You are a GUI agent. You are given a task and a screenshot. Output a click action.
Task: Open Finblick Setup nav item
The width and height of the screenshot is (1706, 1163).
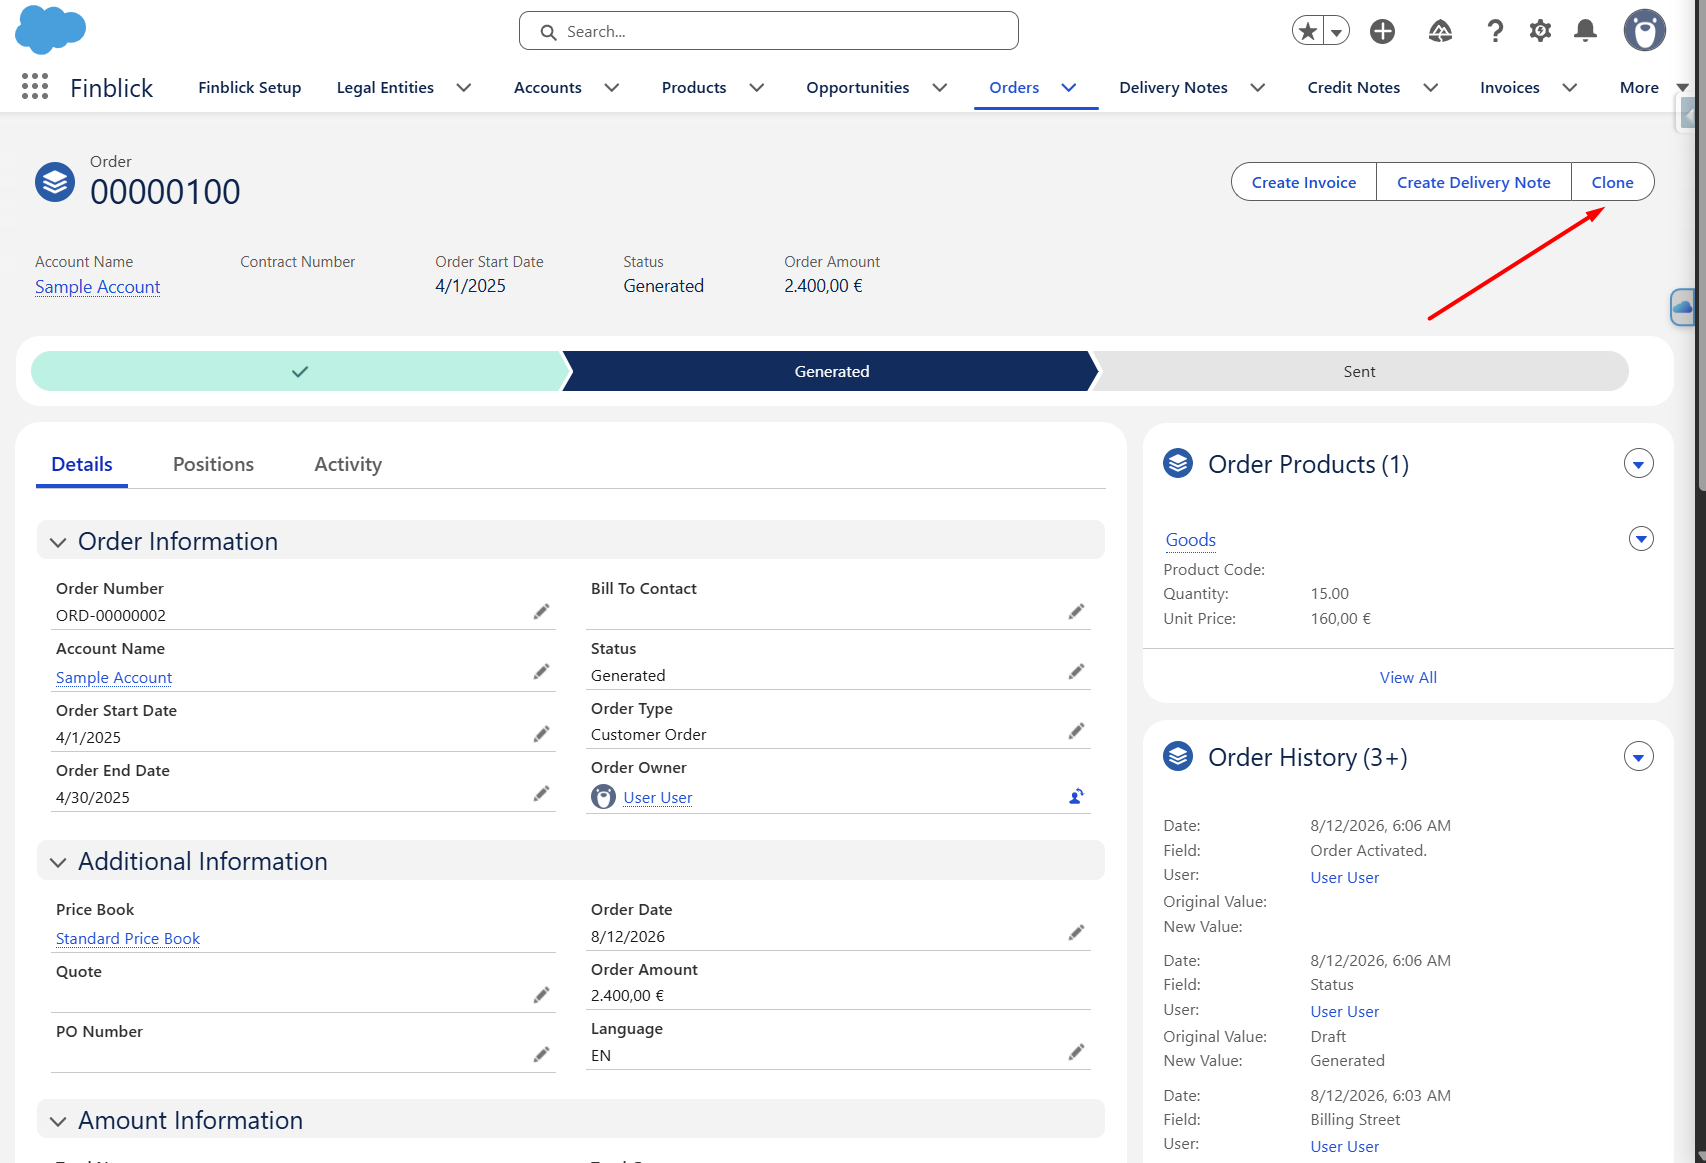(250, 88)
